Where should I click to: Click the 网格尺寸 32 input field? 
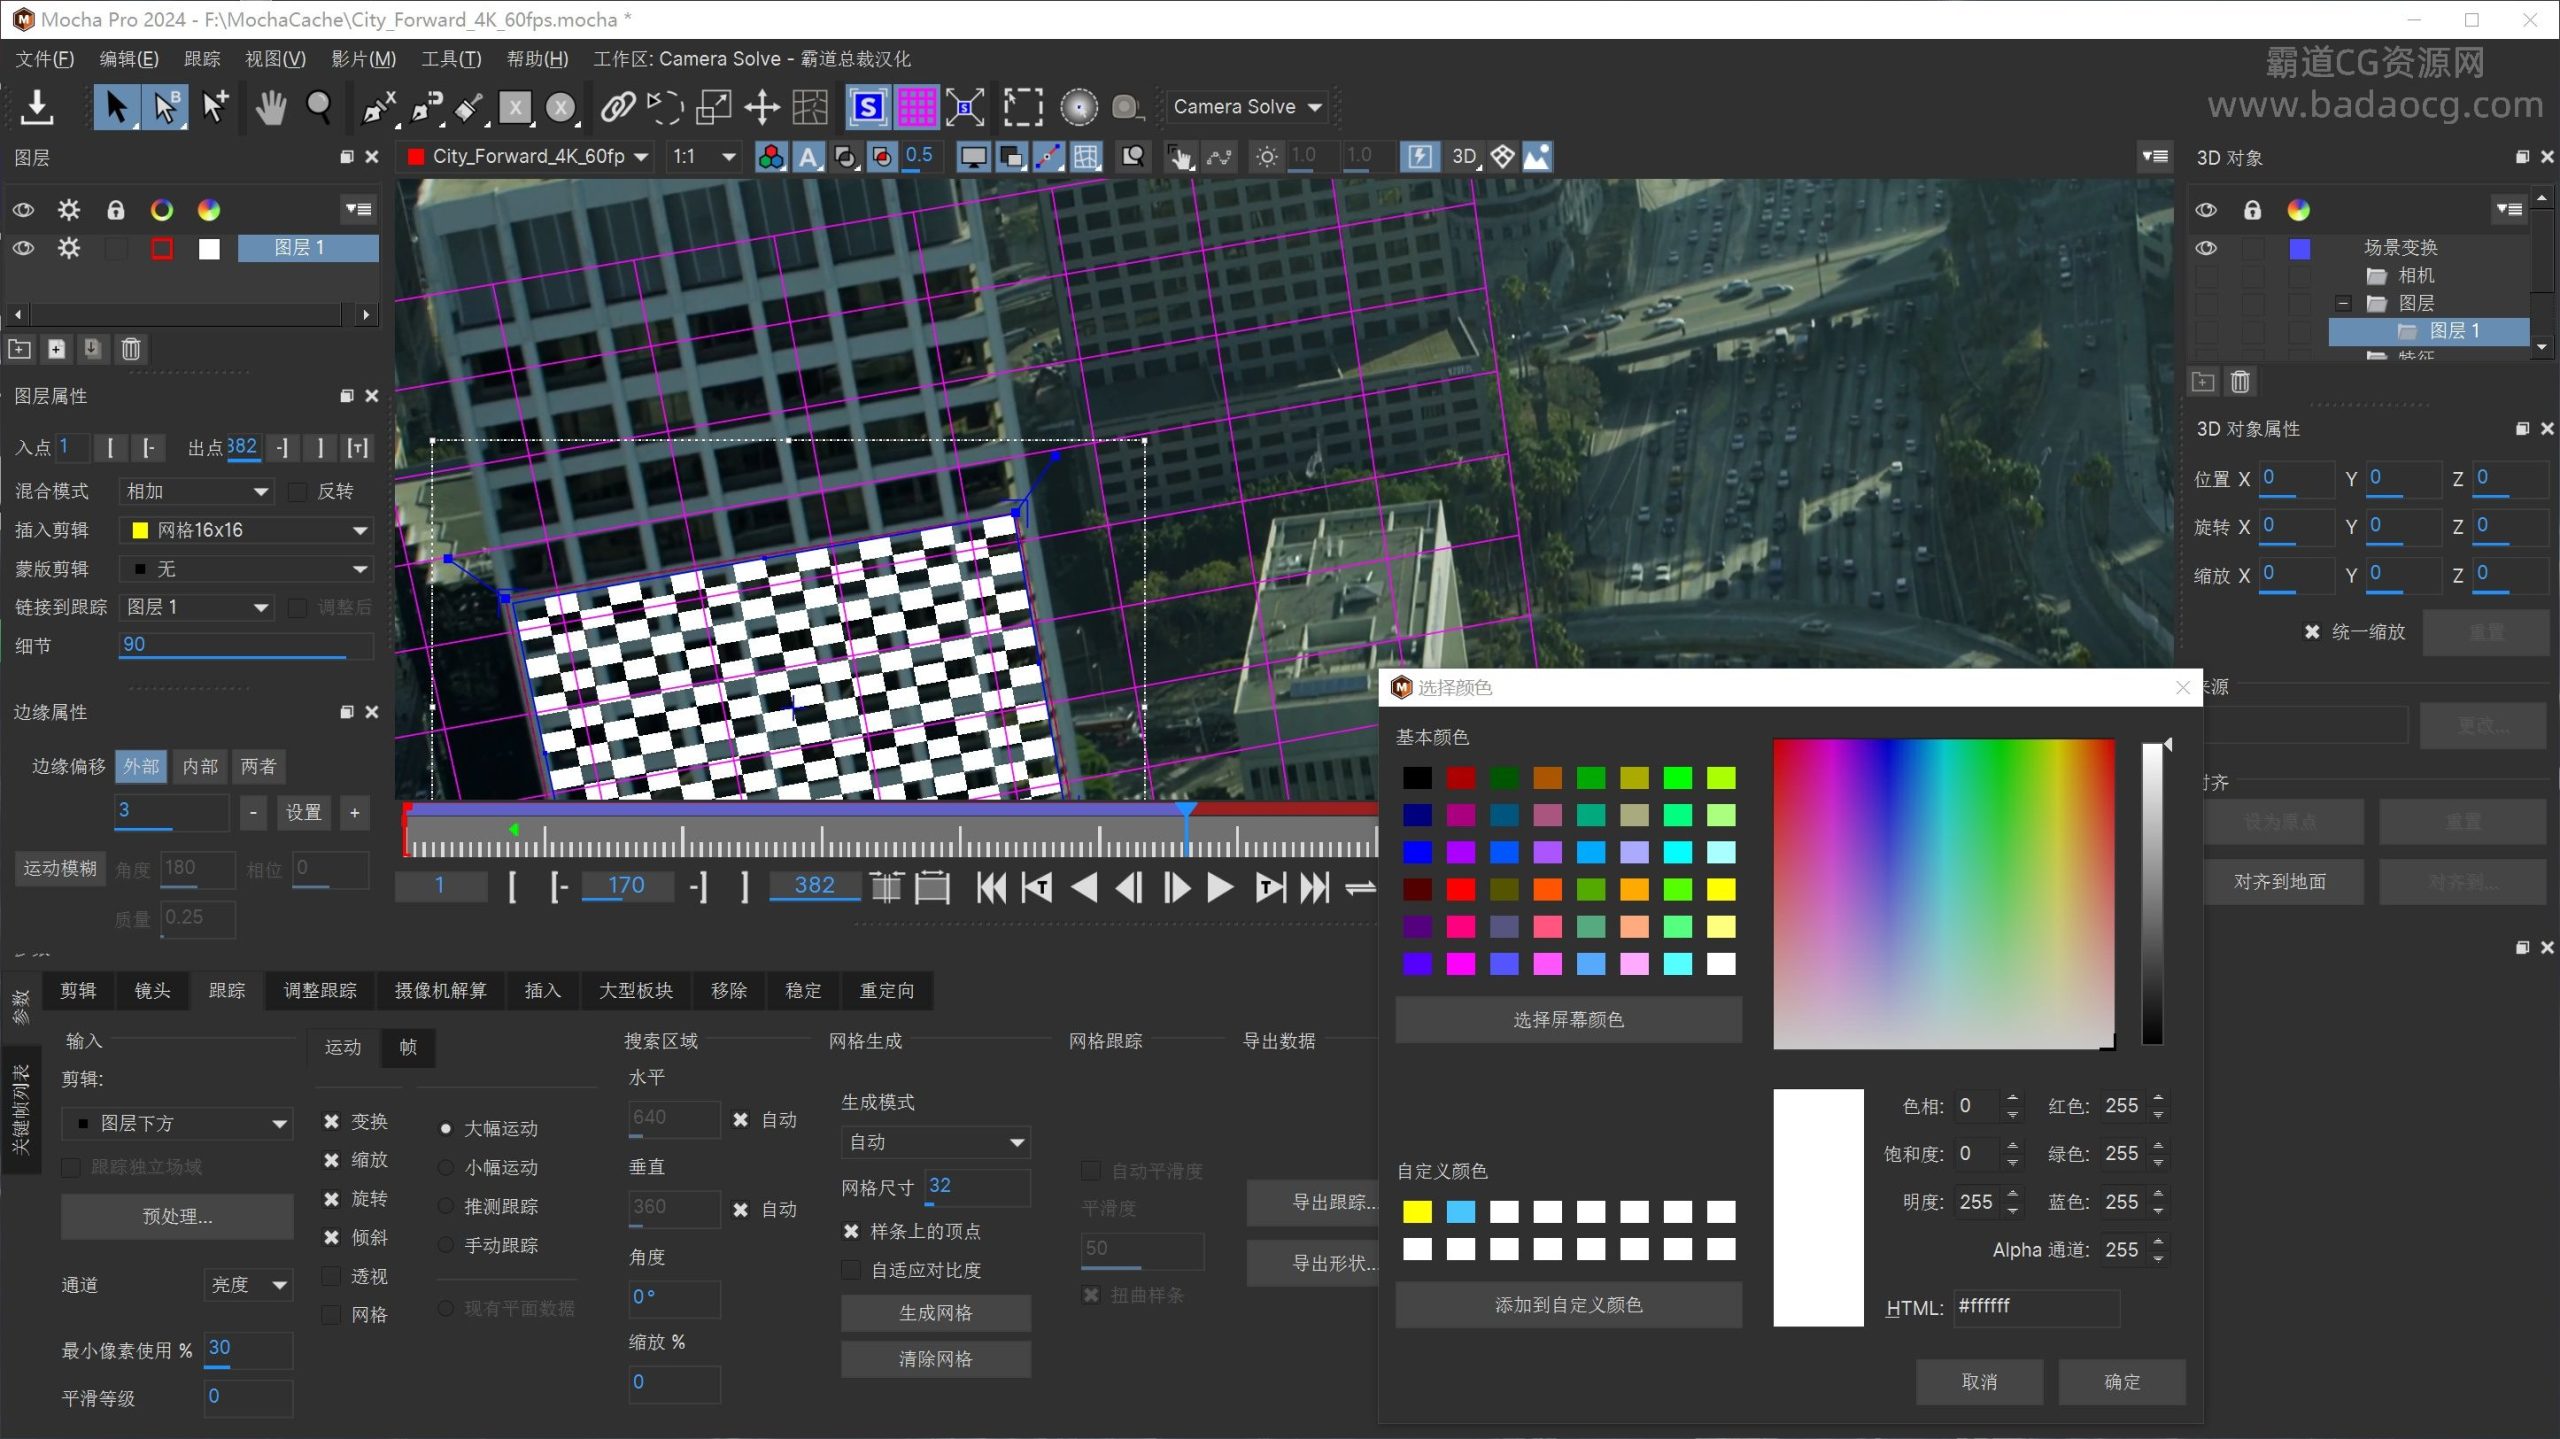click(x=977, y=1187)
